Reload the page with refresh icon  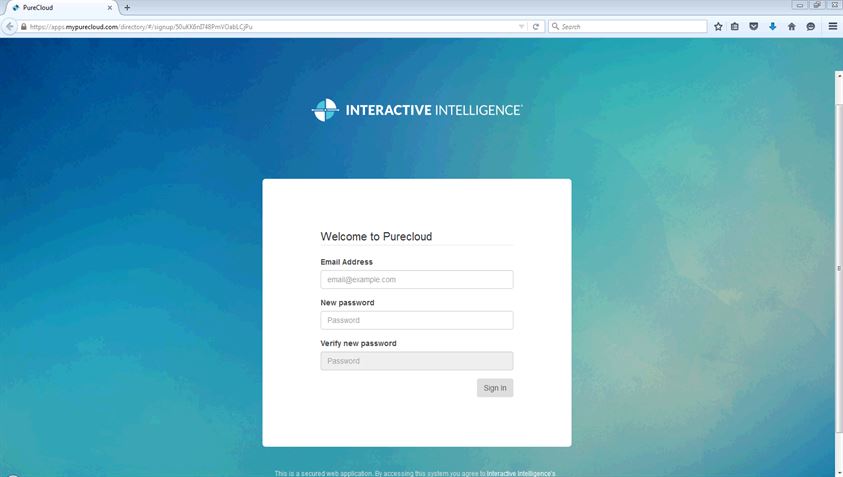536,27
